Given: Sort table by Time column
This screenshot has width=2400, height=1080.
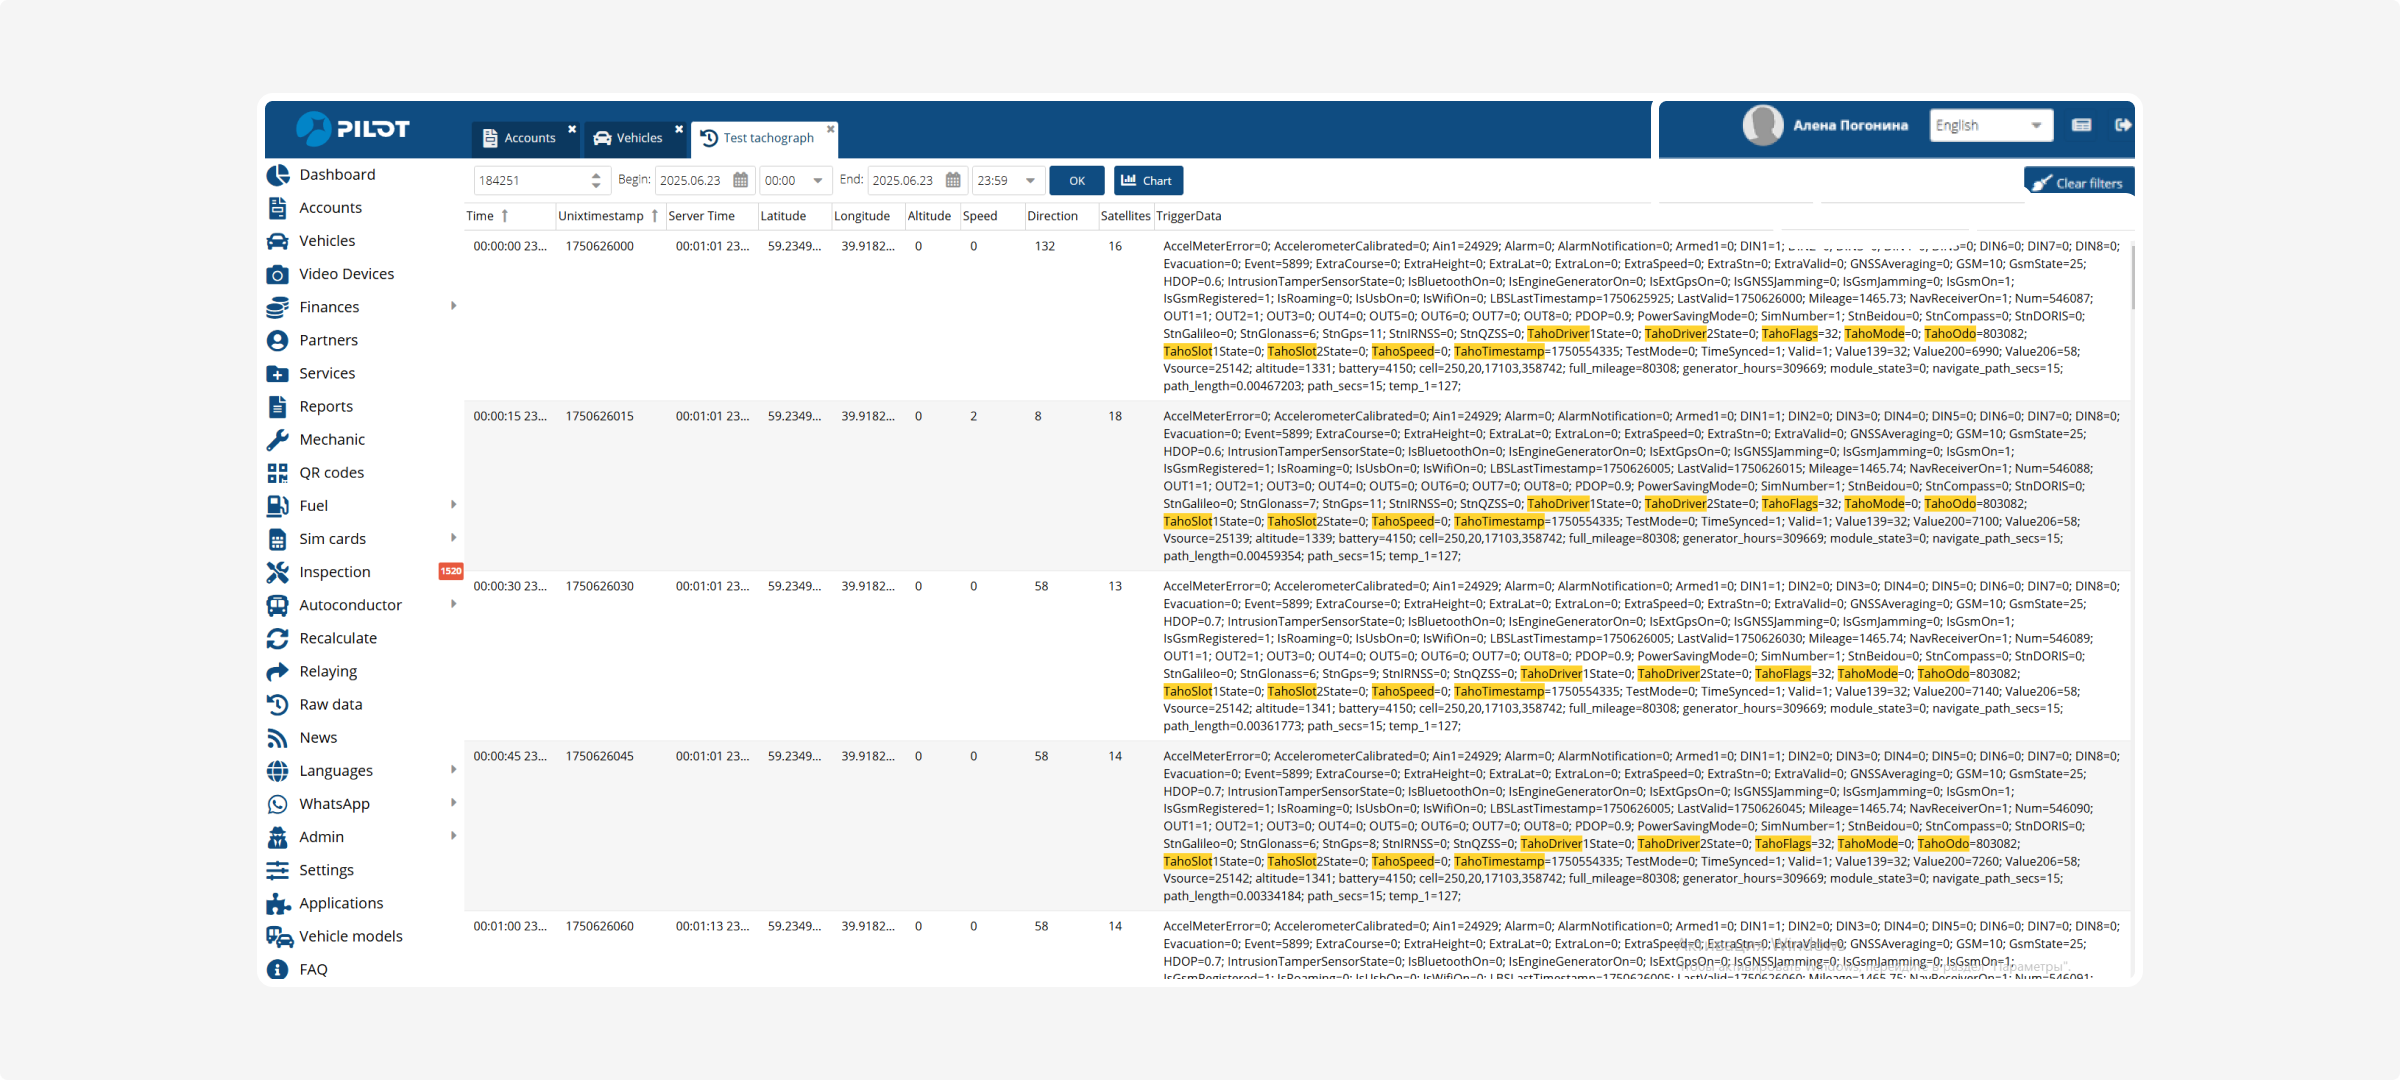Looking at the screenshot, I should coord(482,216).
